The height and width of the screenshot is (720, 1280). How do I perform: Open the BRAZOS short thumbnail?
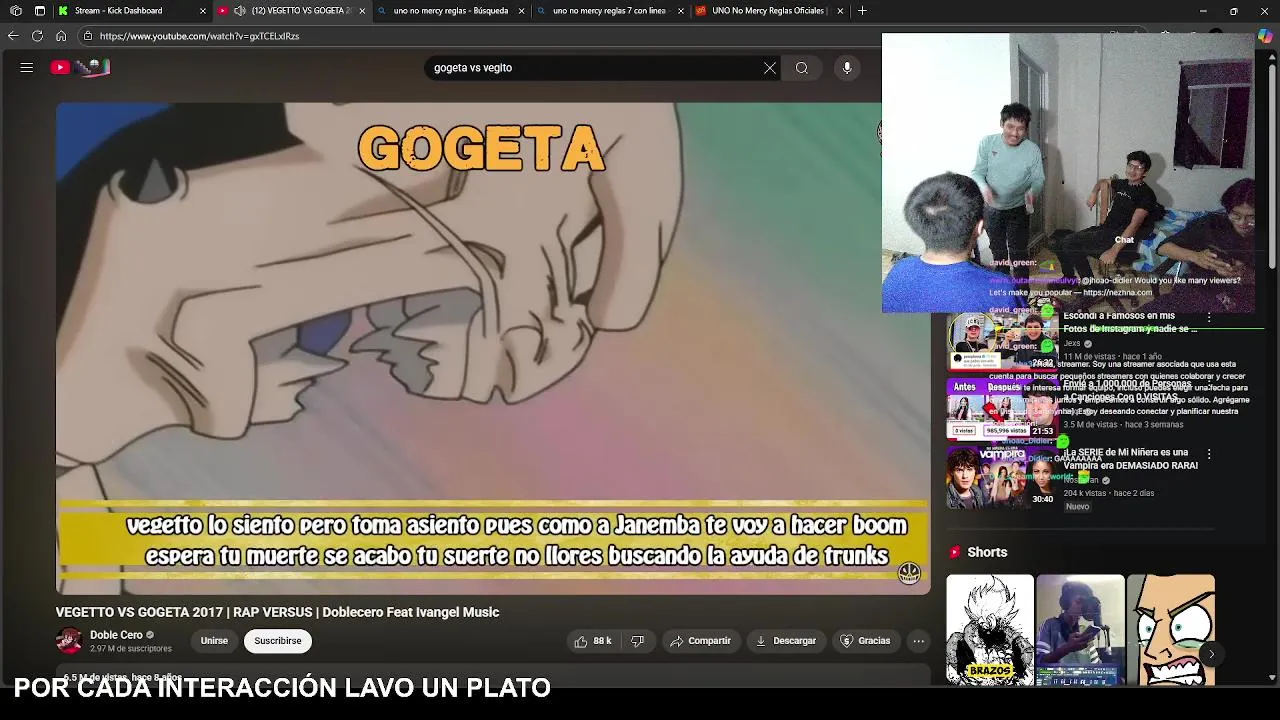990,630
